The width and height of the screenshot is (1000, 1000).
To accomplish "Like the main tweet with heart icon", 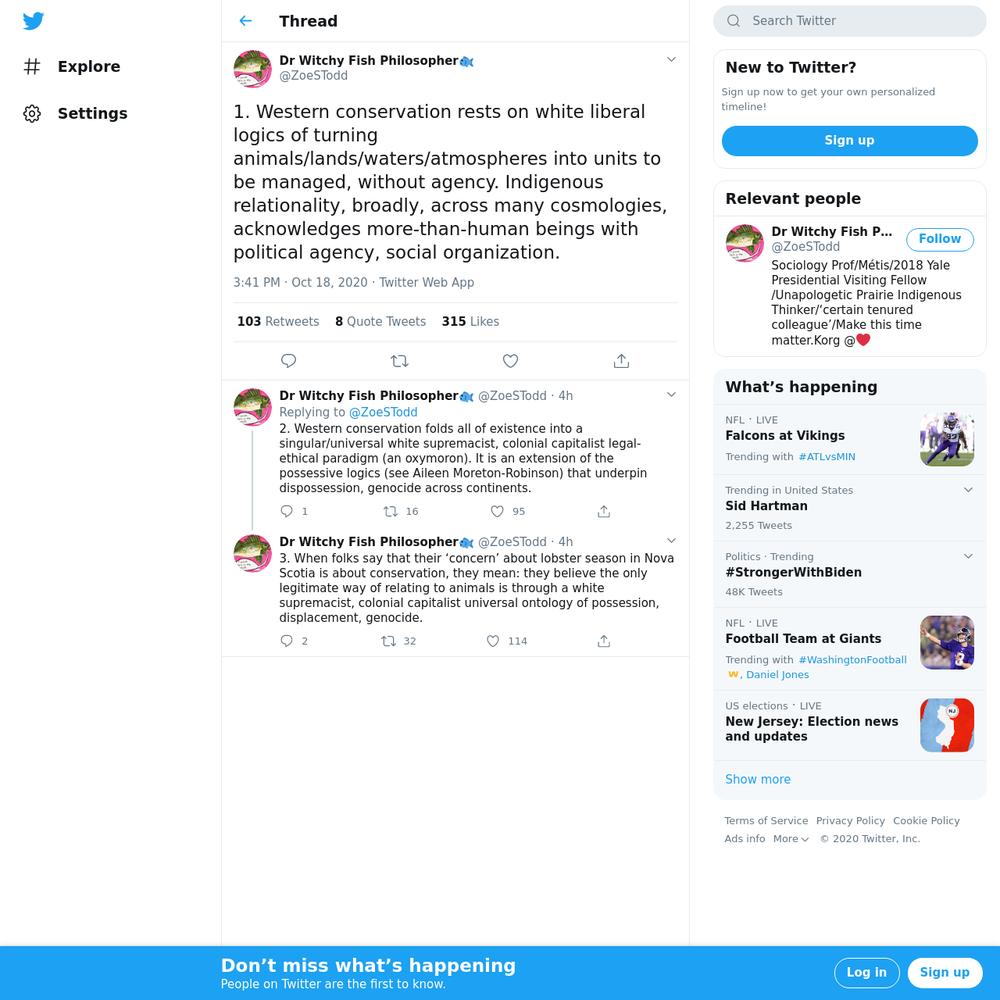I will (510, 361).
